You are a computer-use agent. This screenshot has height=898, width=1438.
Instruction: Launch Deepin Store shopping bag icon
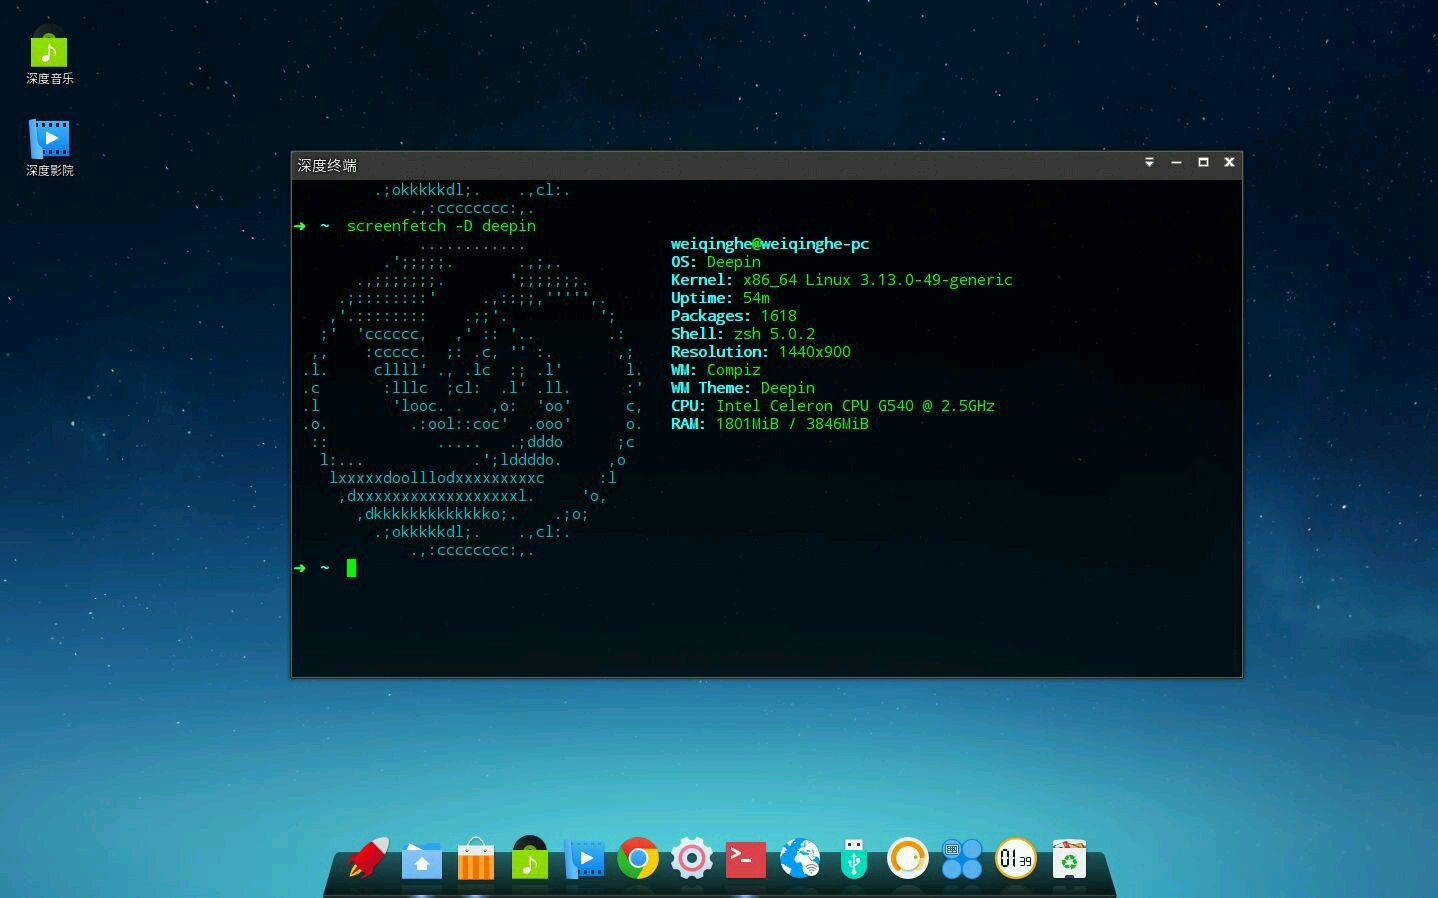pos(475,860)
